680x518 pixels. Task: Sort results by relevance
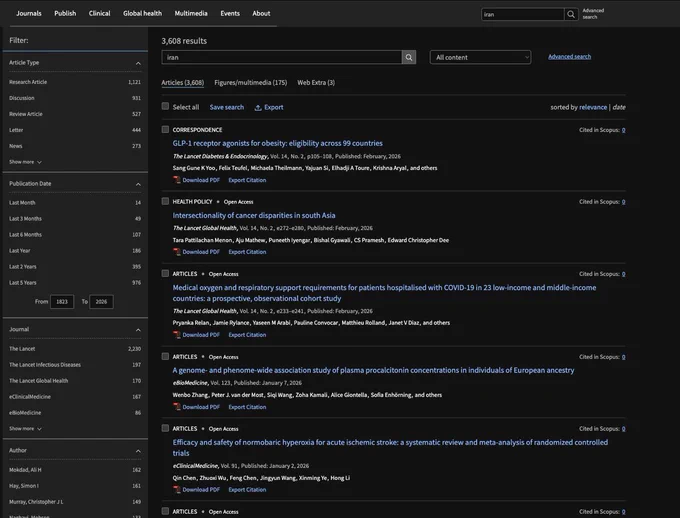click(x=593, y=107)
